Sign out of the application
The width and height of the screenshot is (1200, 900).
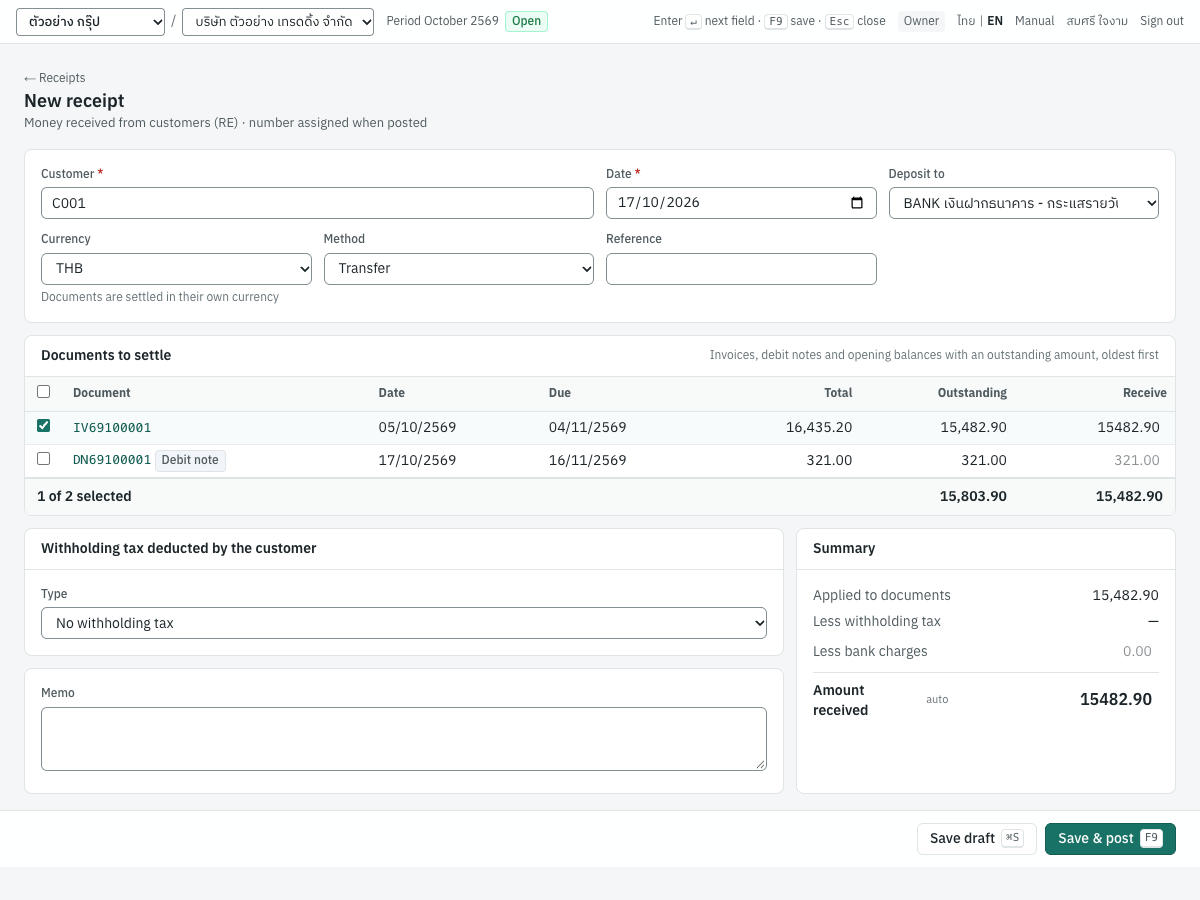click(1162, 21)
